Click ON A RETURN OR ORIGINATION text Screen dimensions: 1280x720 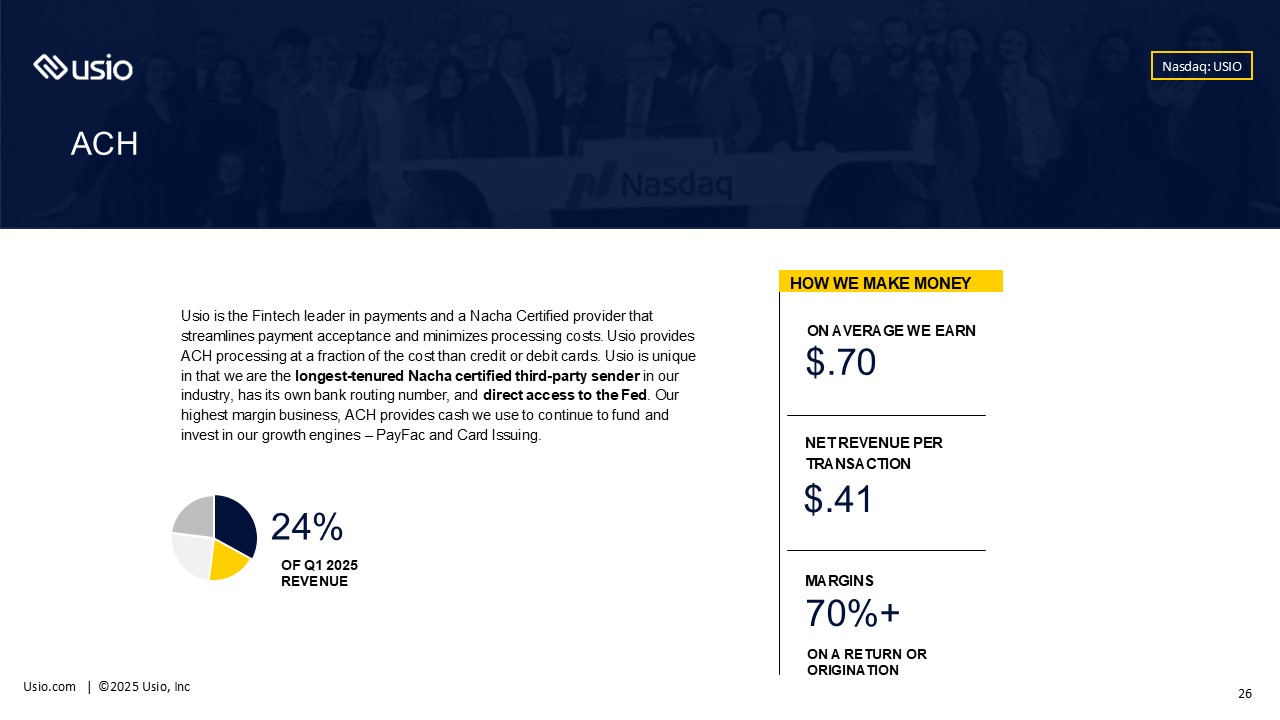coord(867,662)
